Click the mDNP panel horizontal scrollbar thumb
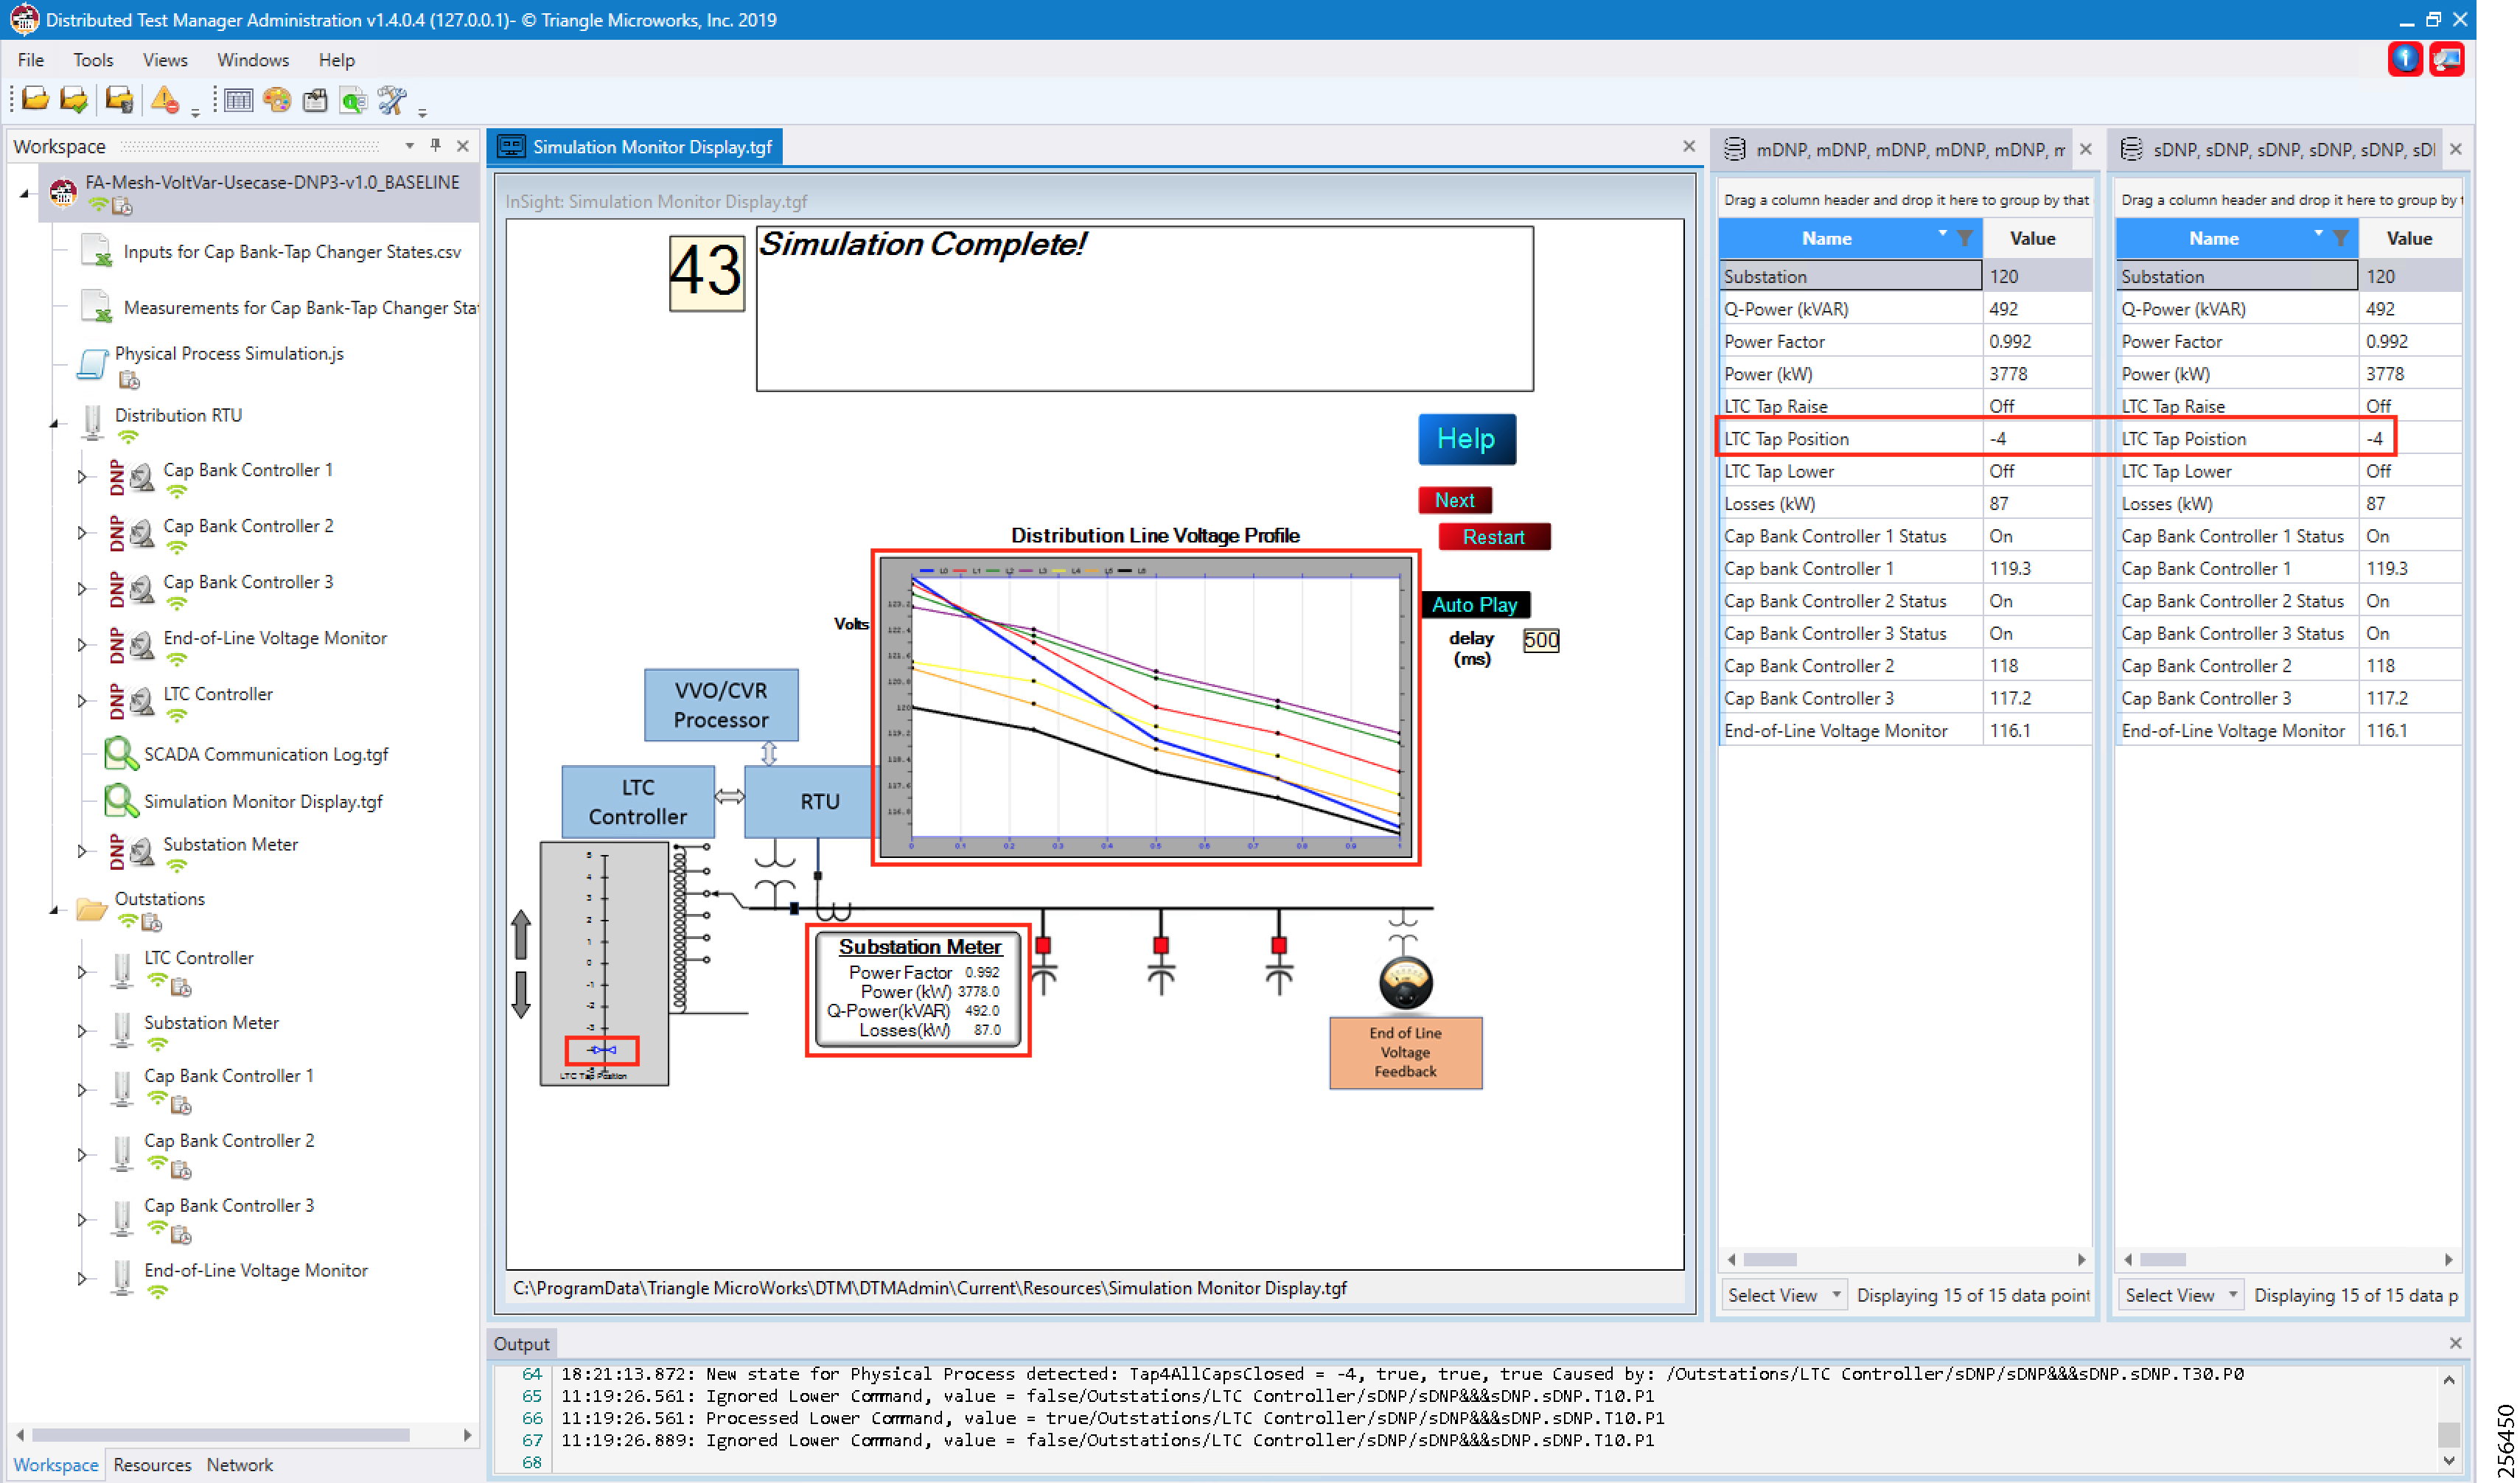The image size is (2520, 1483). pos(1770,1259)
